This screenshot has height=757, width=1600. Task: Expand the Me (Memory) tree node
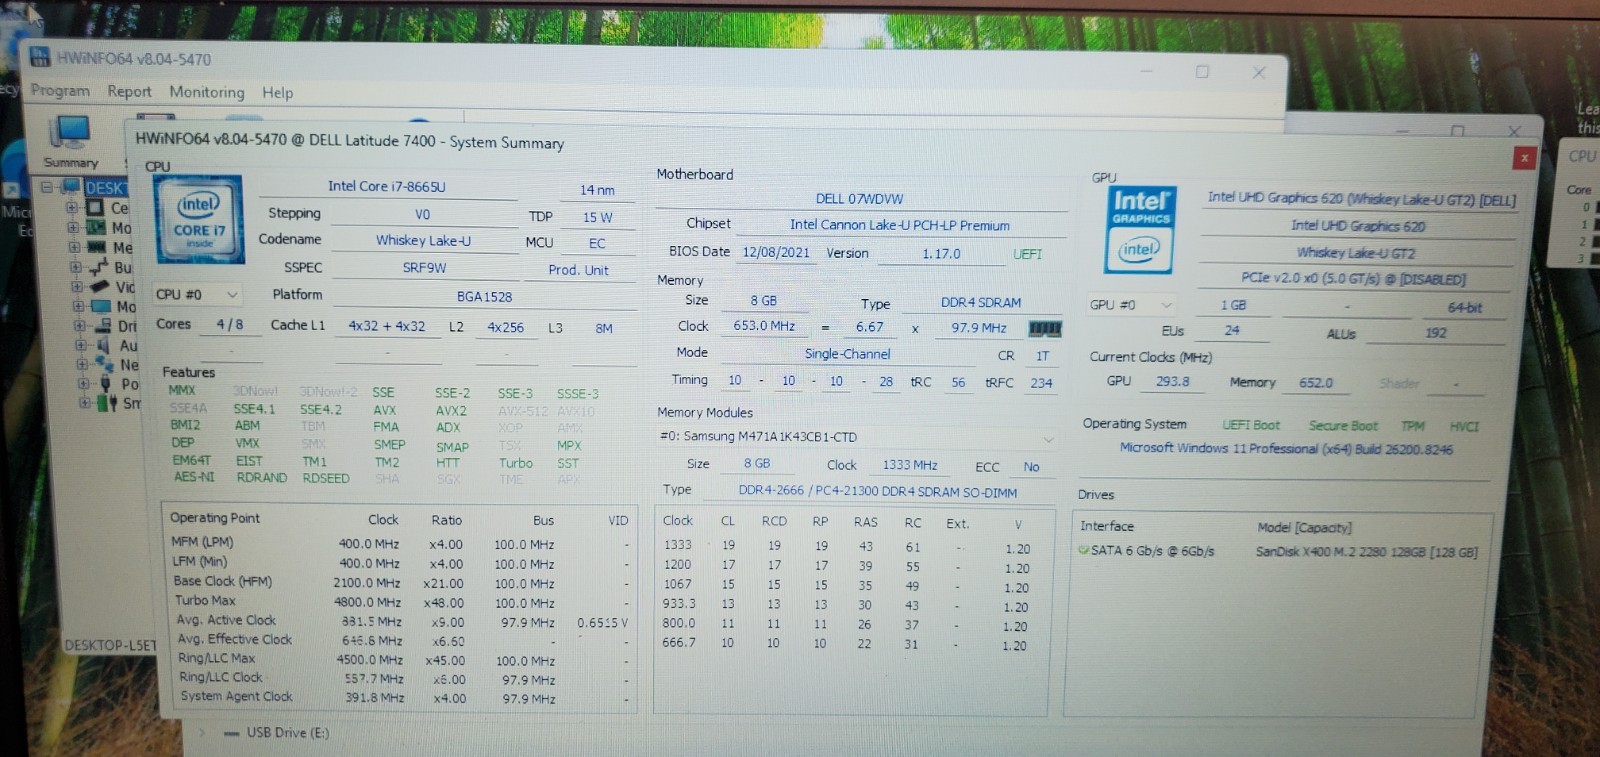tap(74, 247)
